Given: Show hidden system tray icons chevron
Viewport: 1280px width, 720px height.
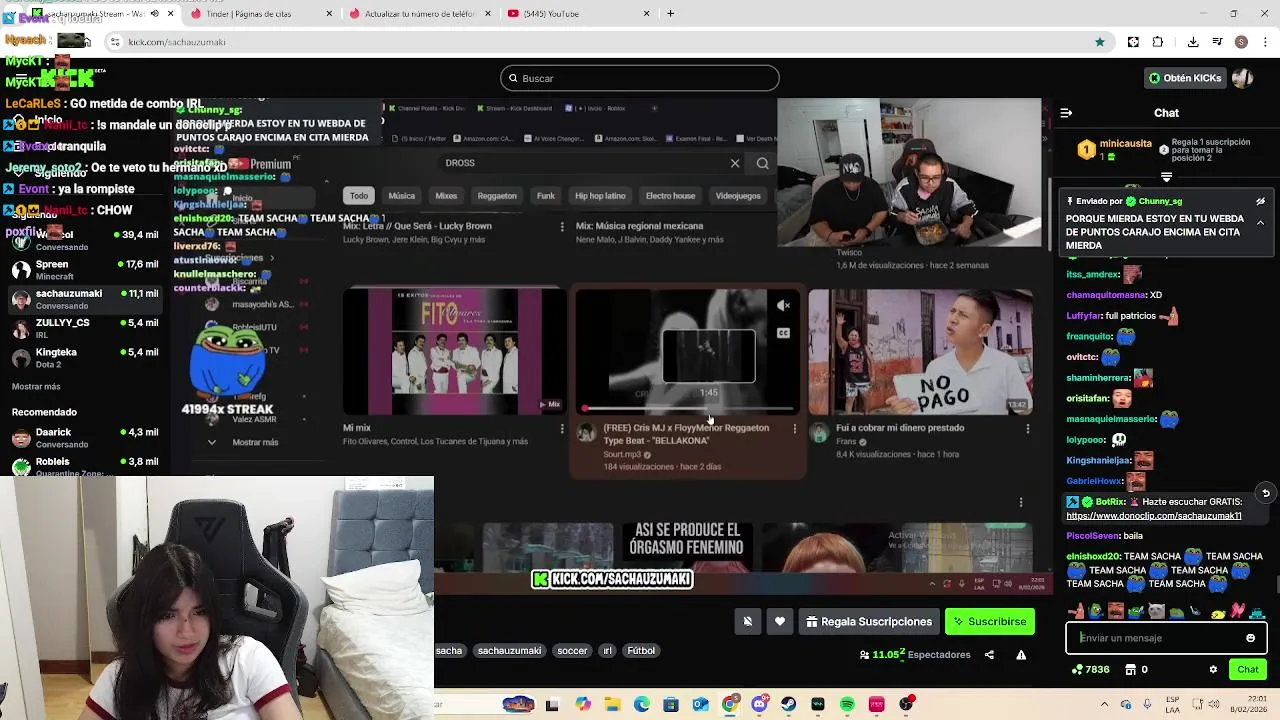Looking at the screenshot, I should coord(1103,704).
